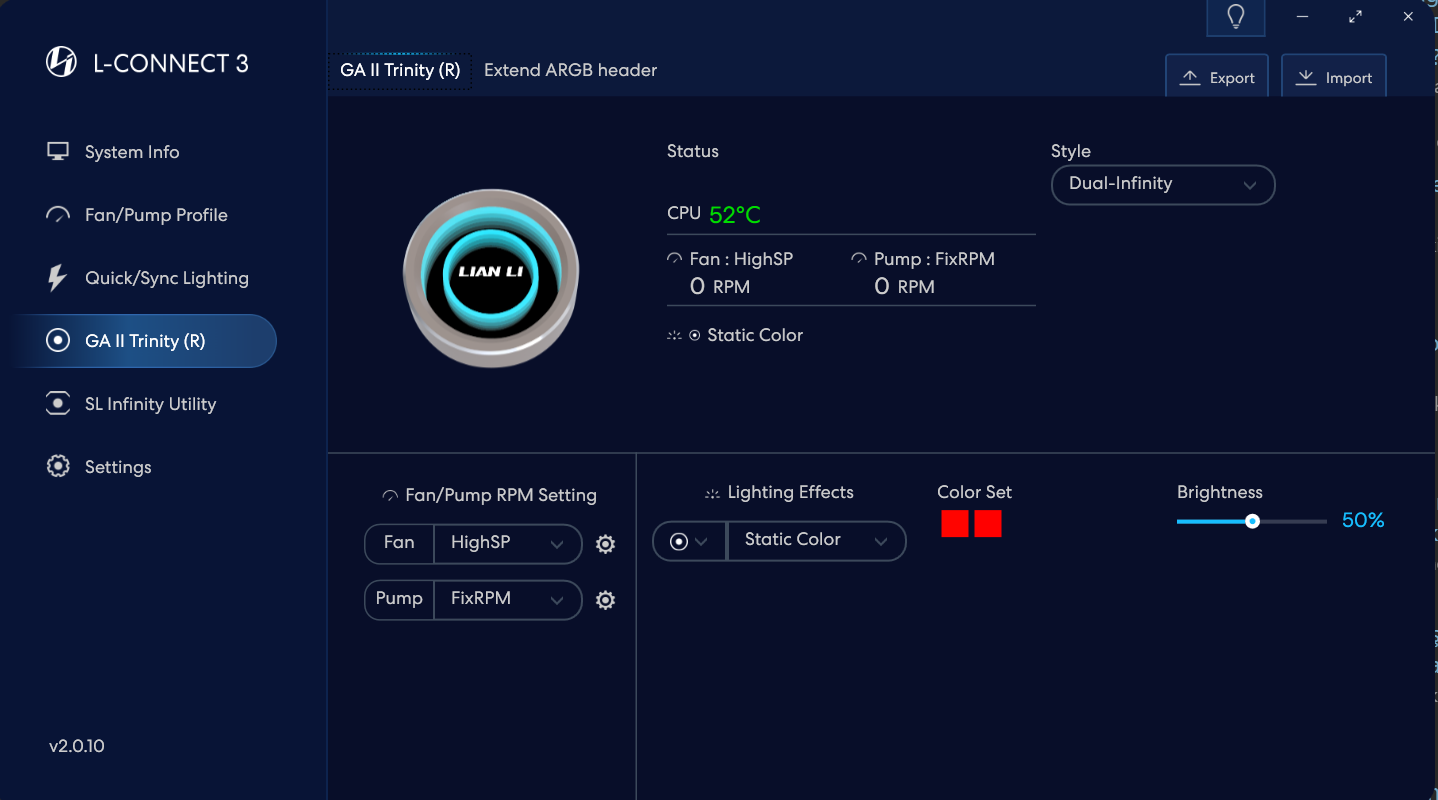
Task: Click the version label v2.0.10
Action: [x=77, y=746]
